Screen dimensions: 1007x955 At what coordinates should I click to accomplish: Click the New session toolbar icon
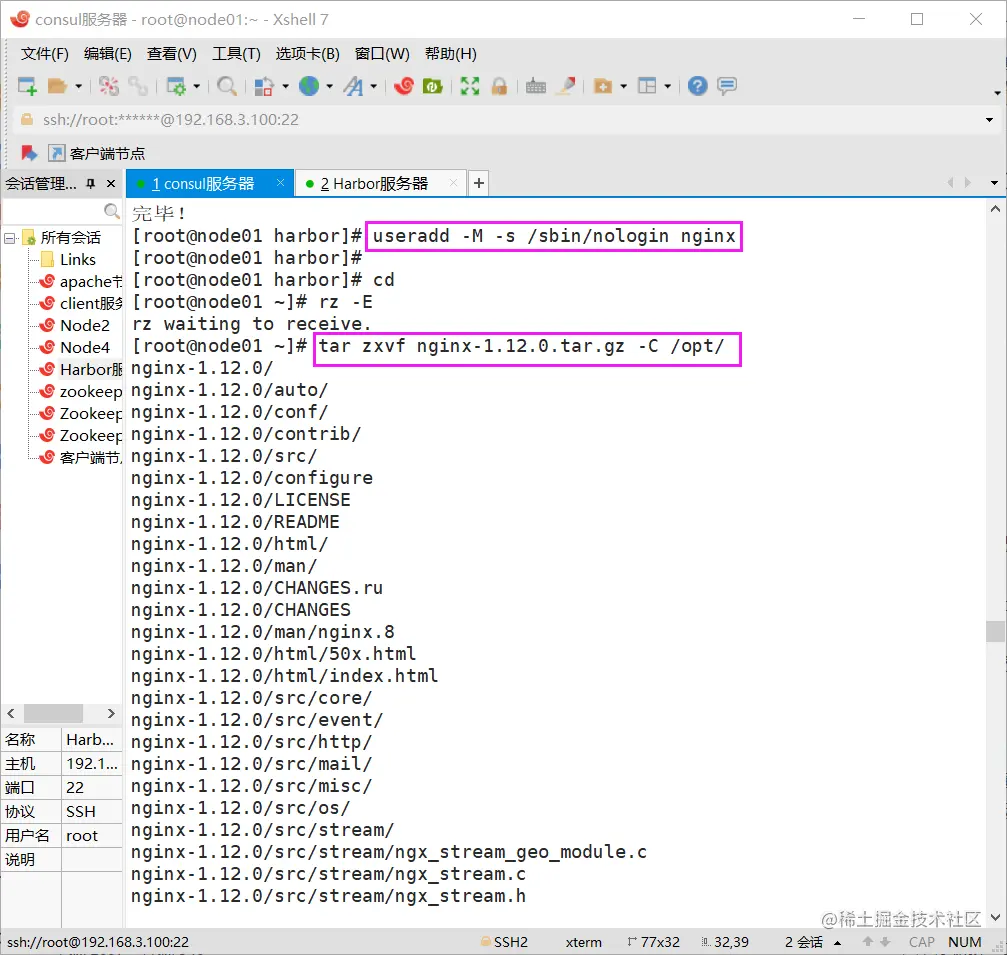[28, 85]
